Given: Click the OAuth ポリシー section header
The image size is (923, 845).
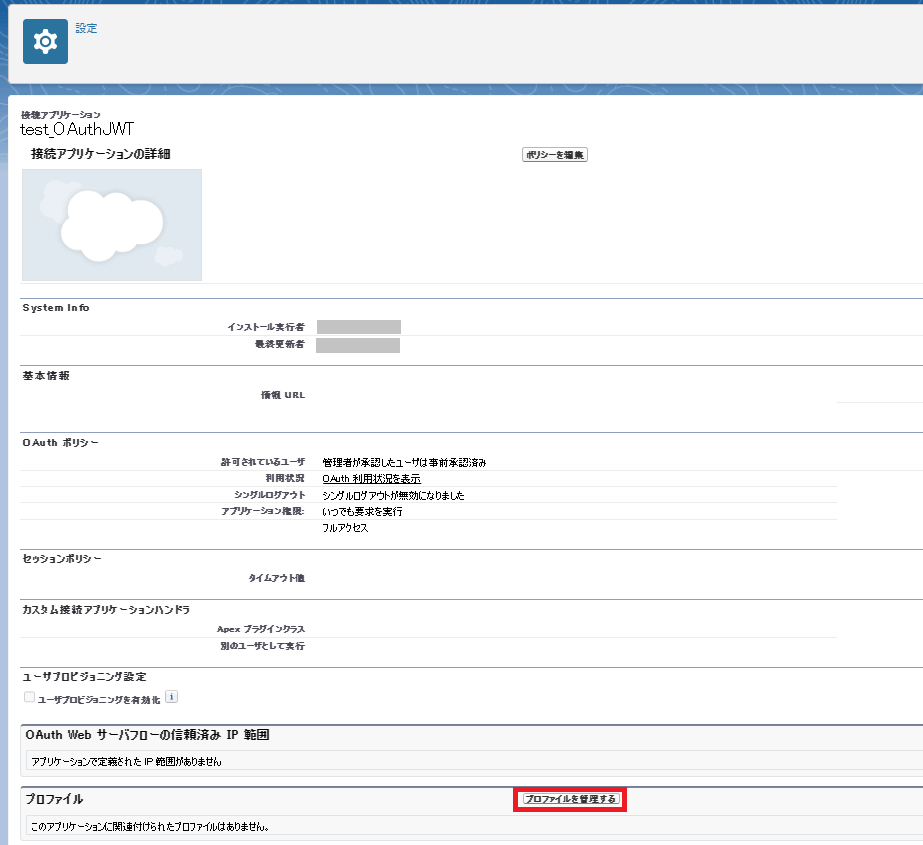Looking at the screenshot, I should pyautogui.click(x=60, y=442).
